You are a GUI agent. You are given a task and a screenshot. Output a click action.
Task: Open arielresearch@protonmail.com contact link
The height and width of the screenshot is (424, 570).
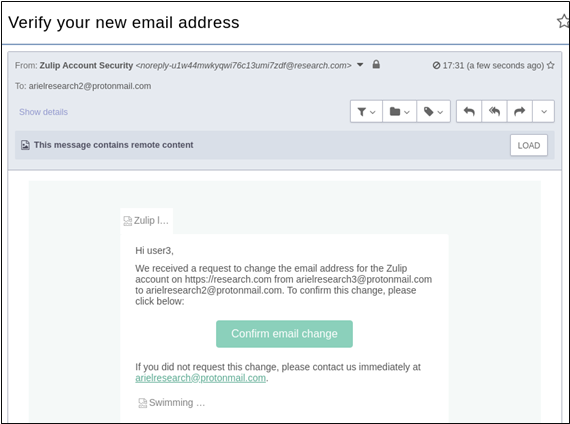pos(200,378)
